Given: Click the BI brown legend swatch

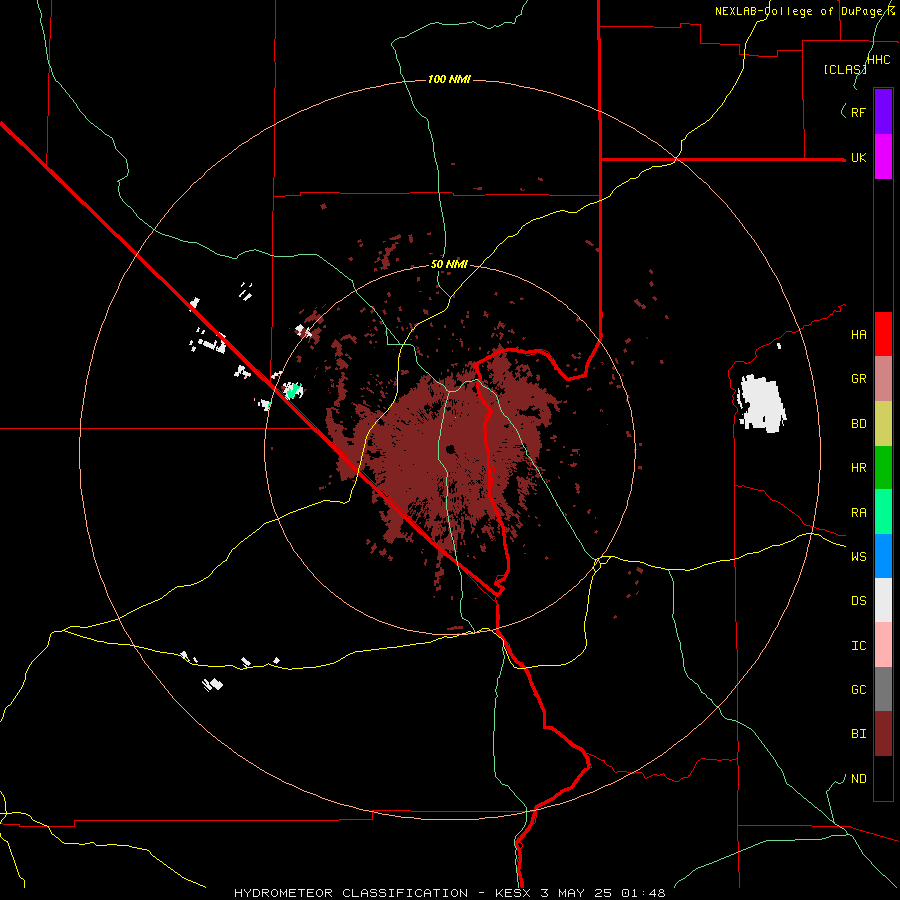Looking at the screenshot, I should tap(883, 734).
